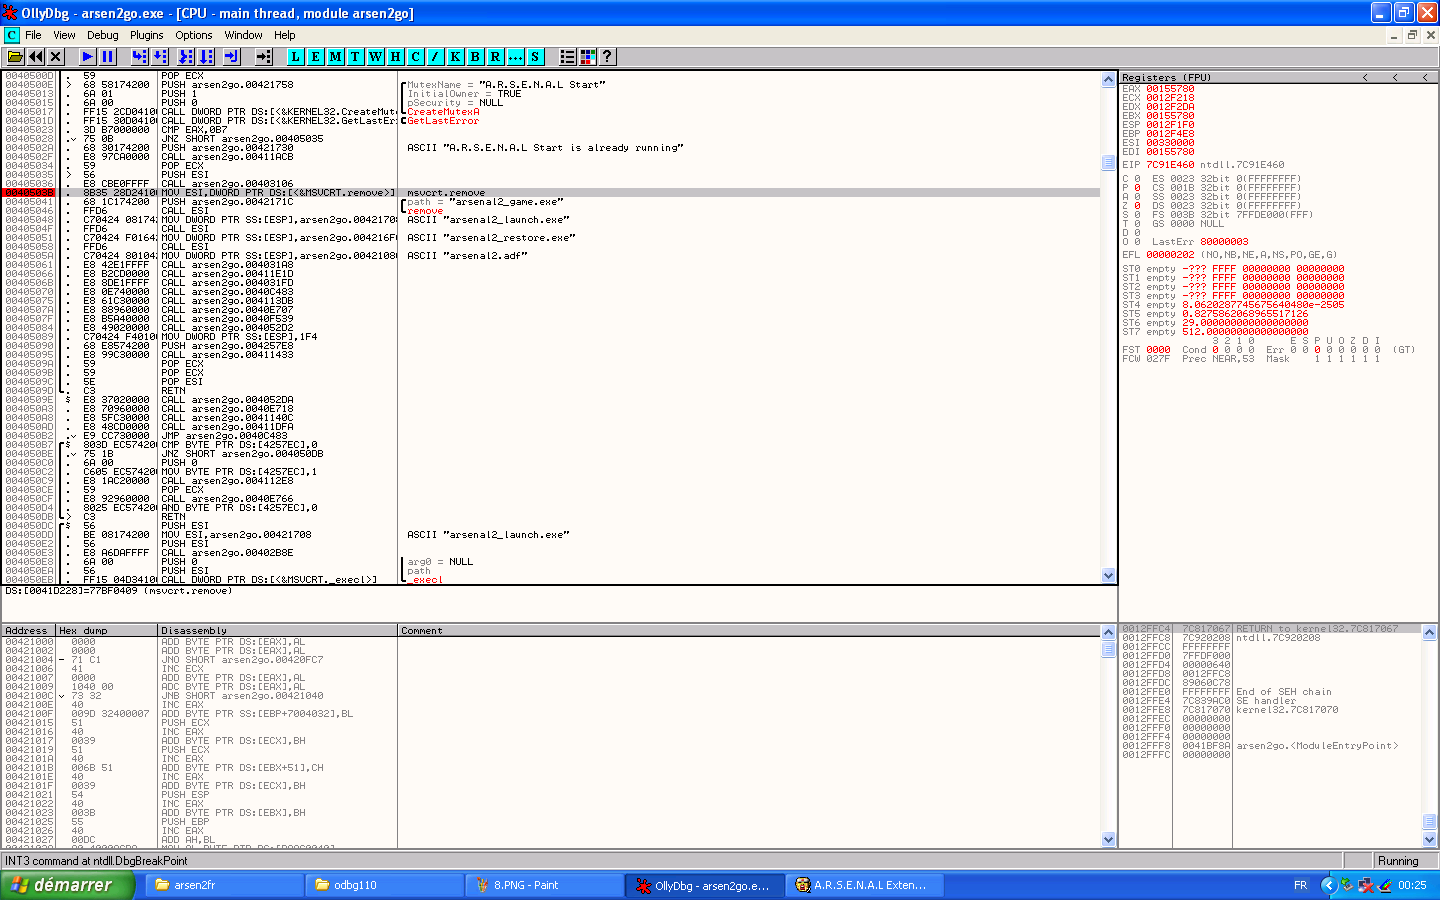Open a file with the folder icon
Image resolution: width=1440 pixels, height=900 pixels.
tap(15, 57)
